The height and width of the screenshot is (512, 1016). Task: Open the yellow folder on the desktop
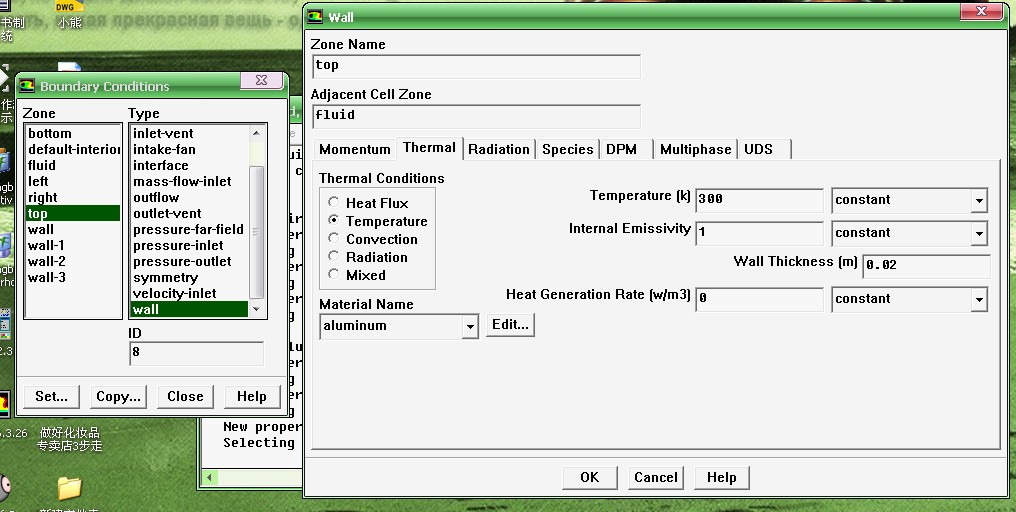tap(69, 489)
